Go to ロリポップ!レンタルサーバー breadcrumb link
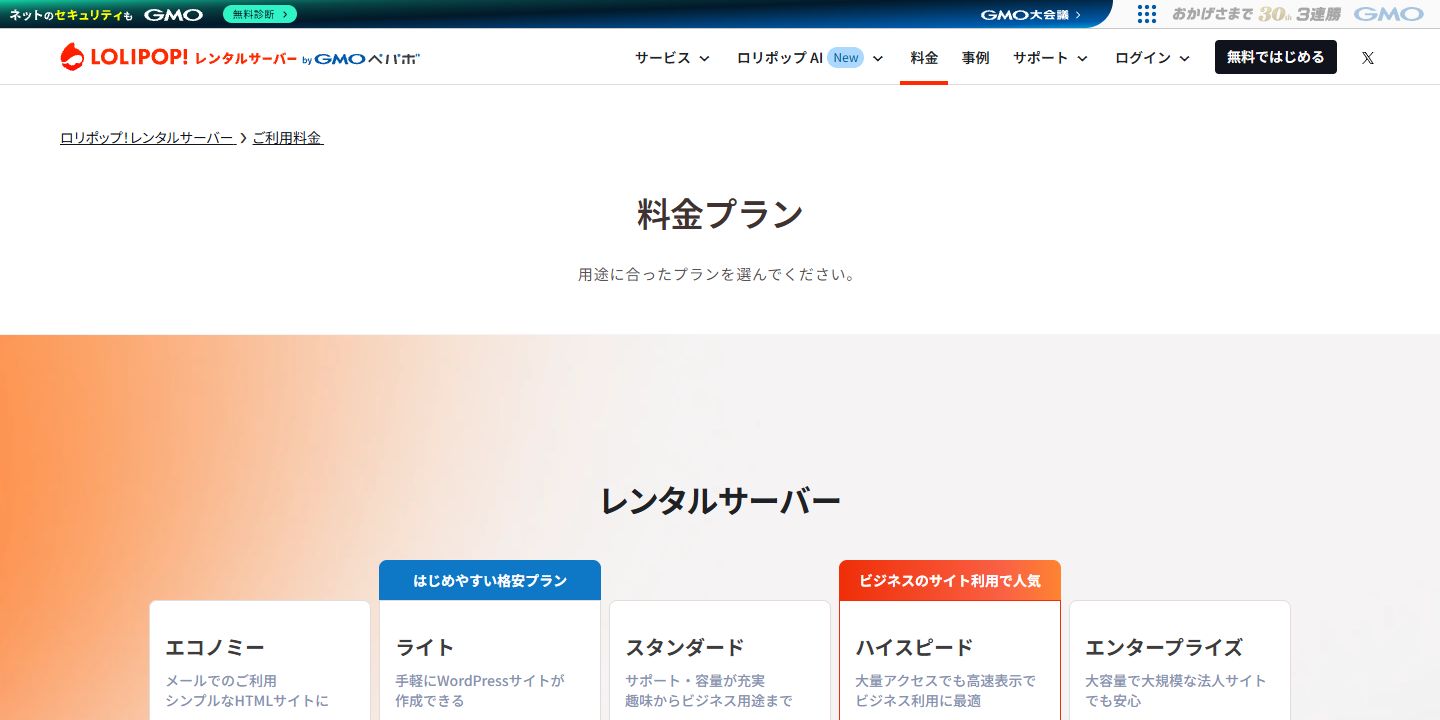 (147, 138)
